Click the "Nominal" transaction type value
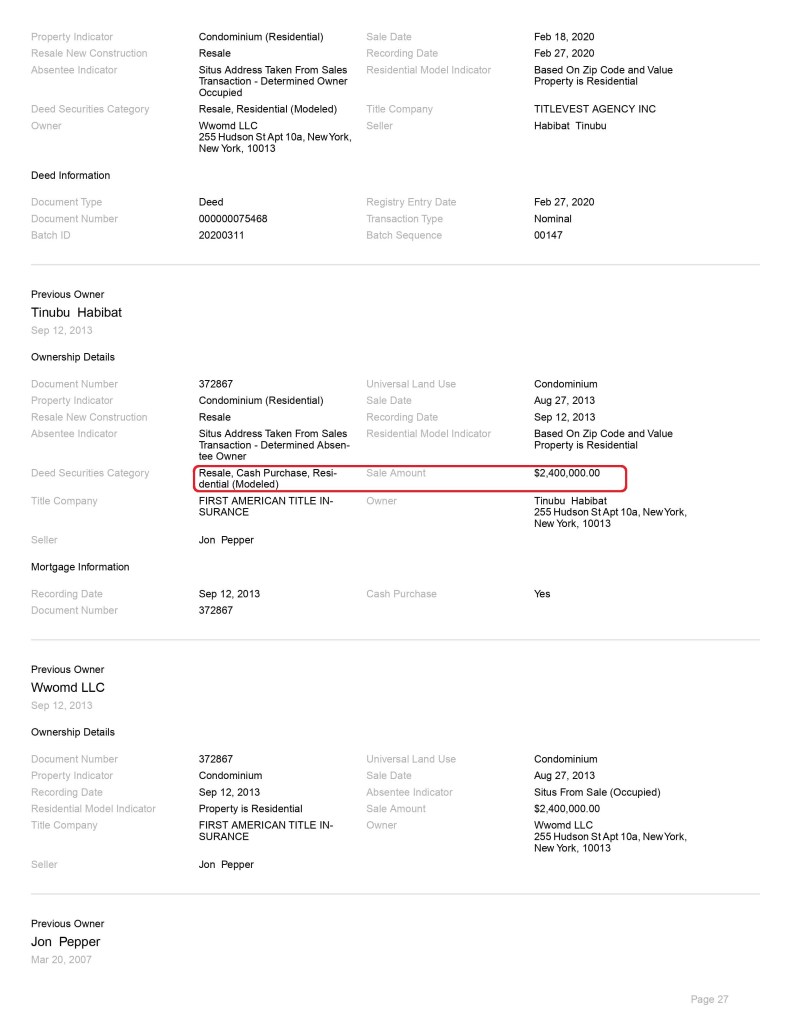791x1023 pixels. click(552, 218)
